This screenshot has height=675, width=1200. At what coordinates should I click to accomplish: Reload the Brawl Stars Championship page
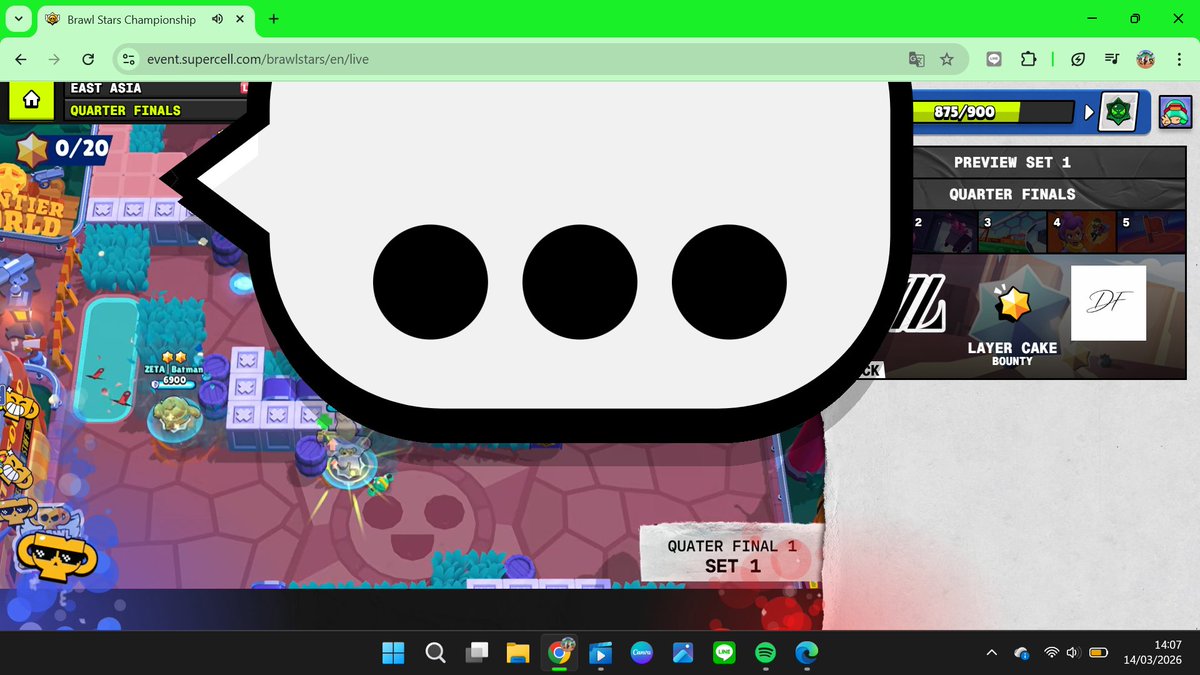click(88, 59)
